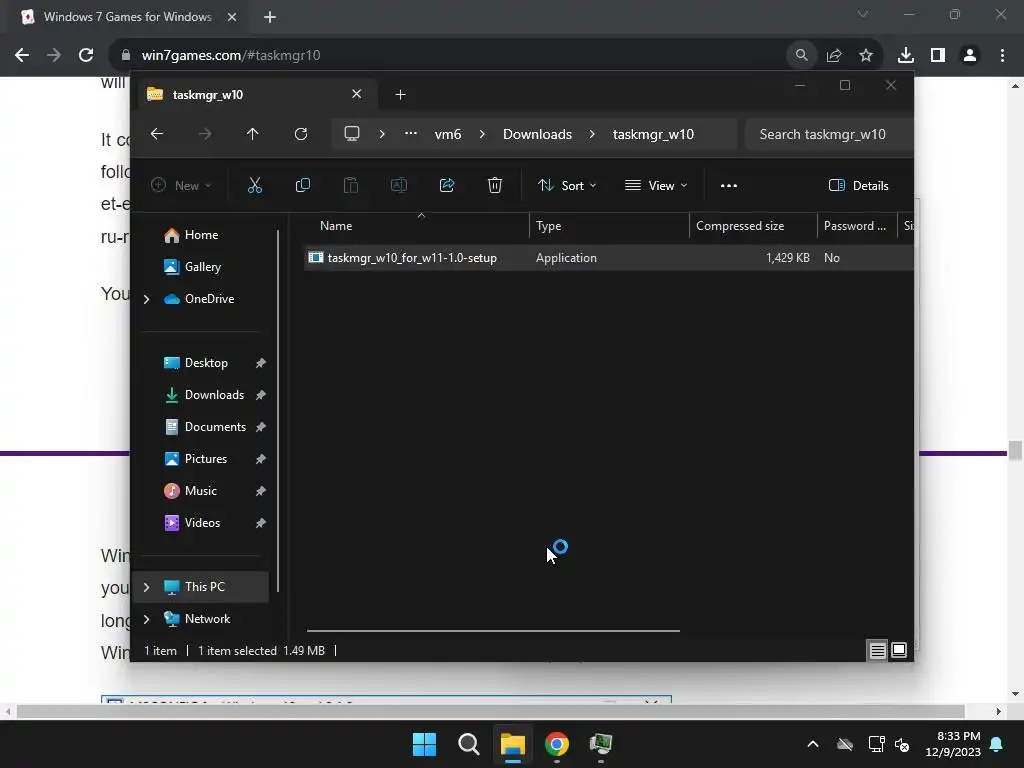Switch to large thumbnails view in status bar

[899, 650]
